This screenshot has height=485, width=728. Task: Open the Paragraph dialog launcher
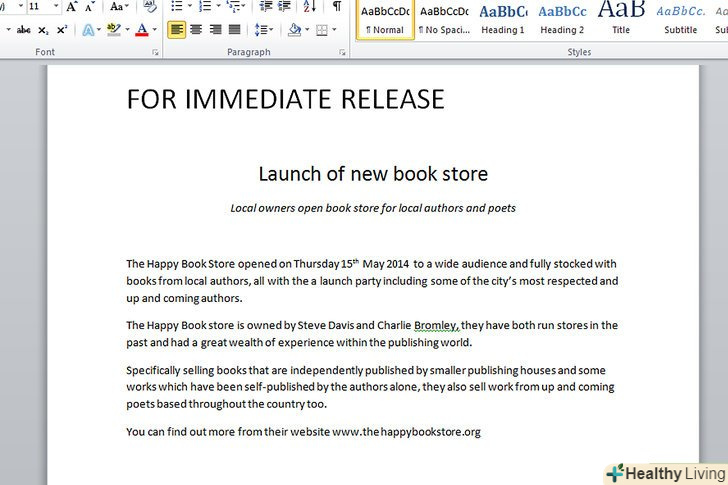coord(342,52)
